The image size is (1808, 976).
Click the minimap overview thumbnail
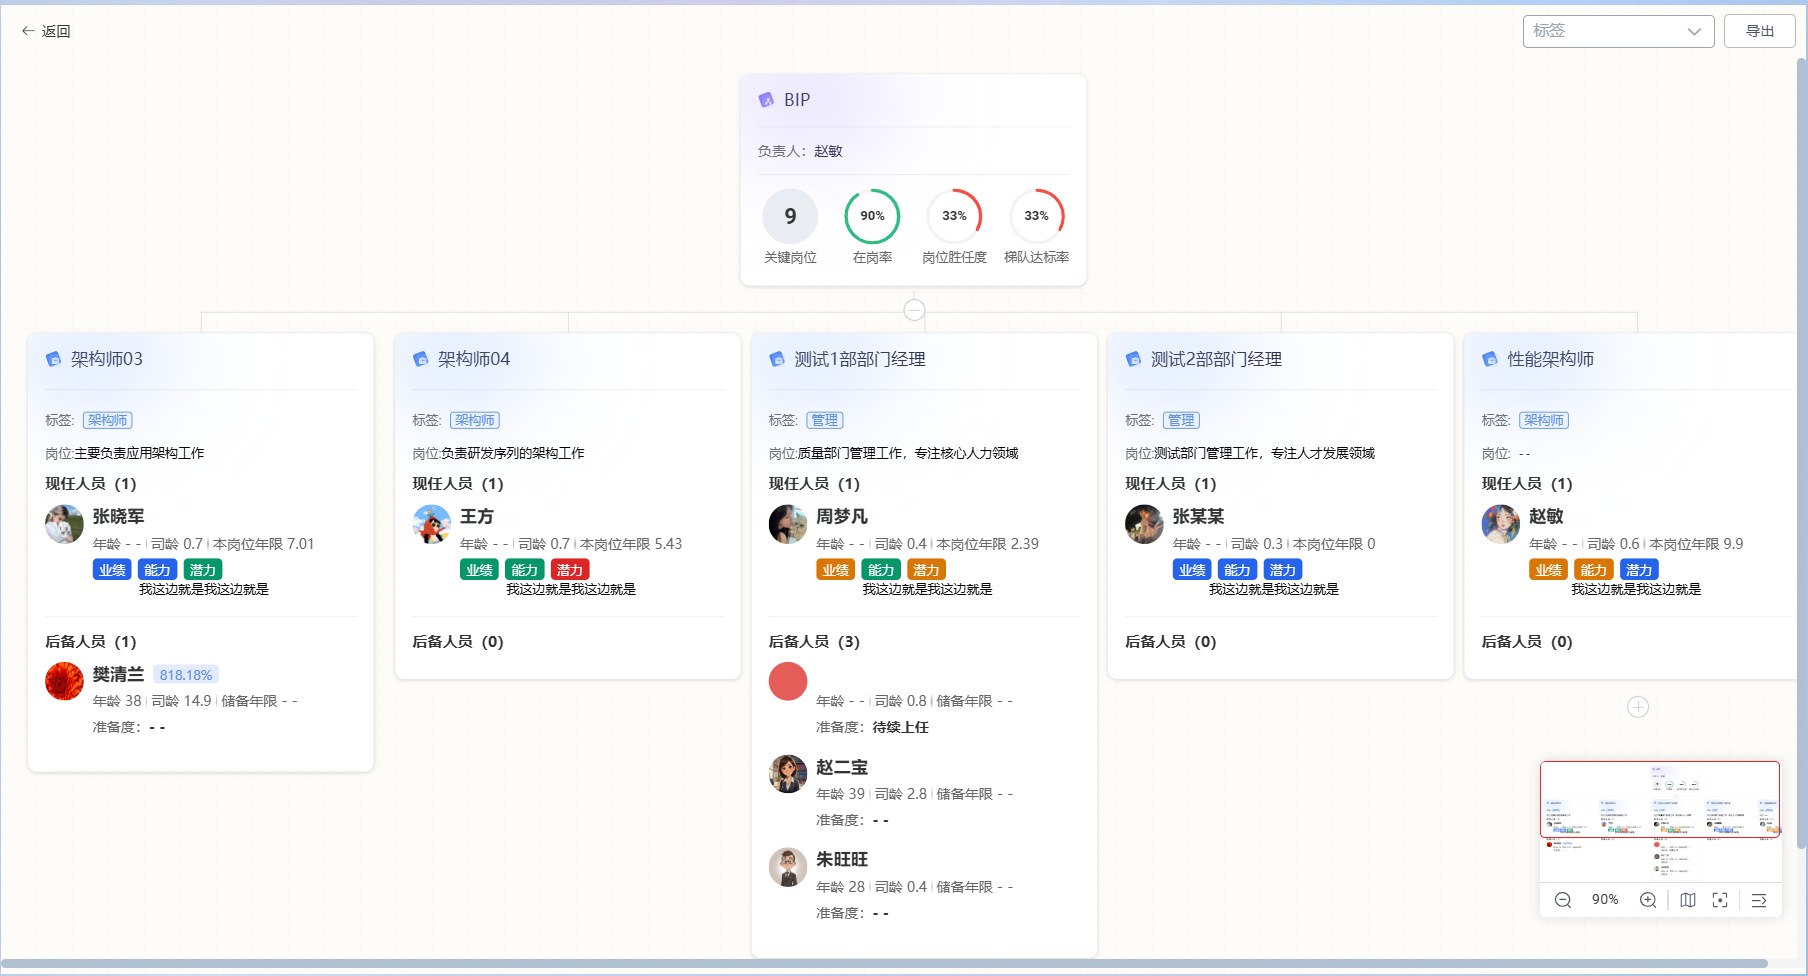[x=1660, y=822]
